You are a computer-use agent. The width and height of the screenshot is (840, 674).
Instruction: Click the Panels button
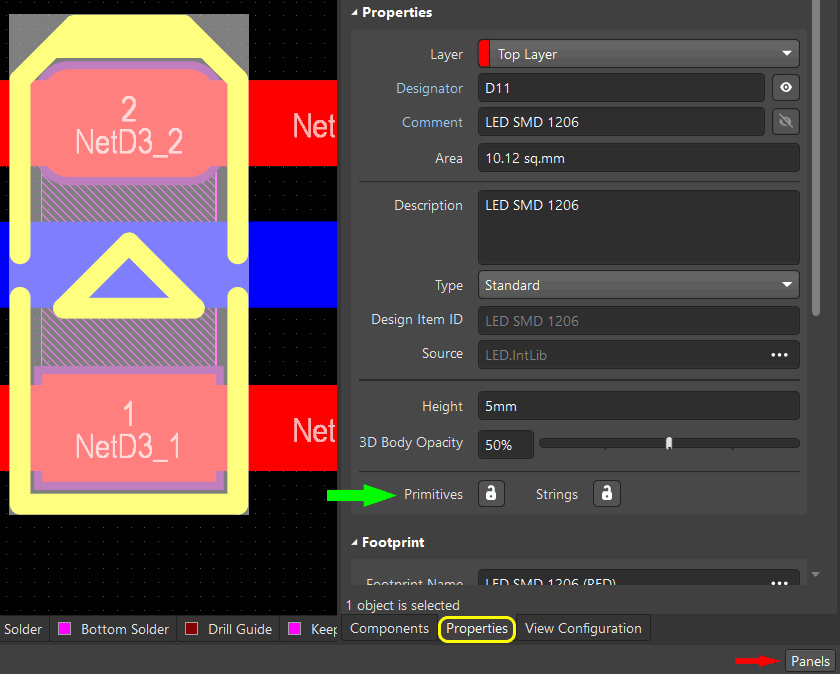pos(810,661)
